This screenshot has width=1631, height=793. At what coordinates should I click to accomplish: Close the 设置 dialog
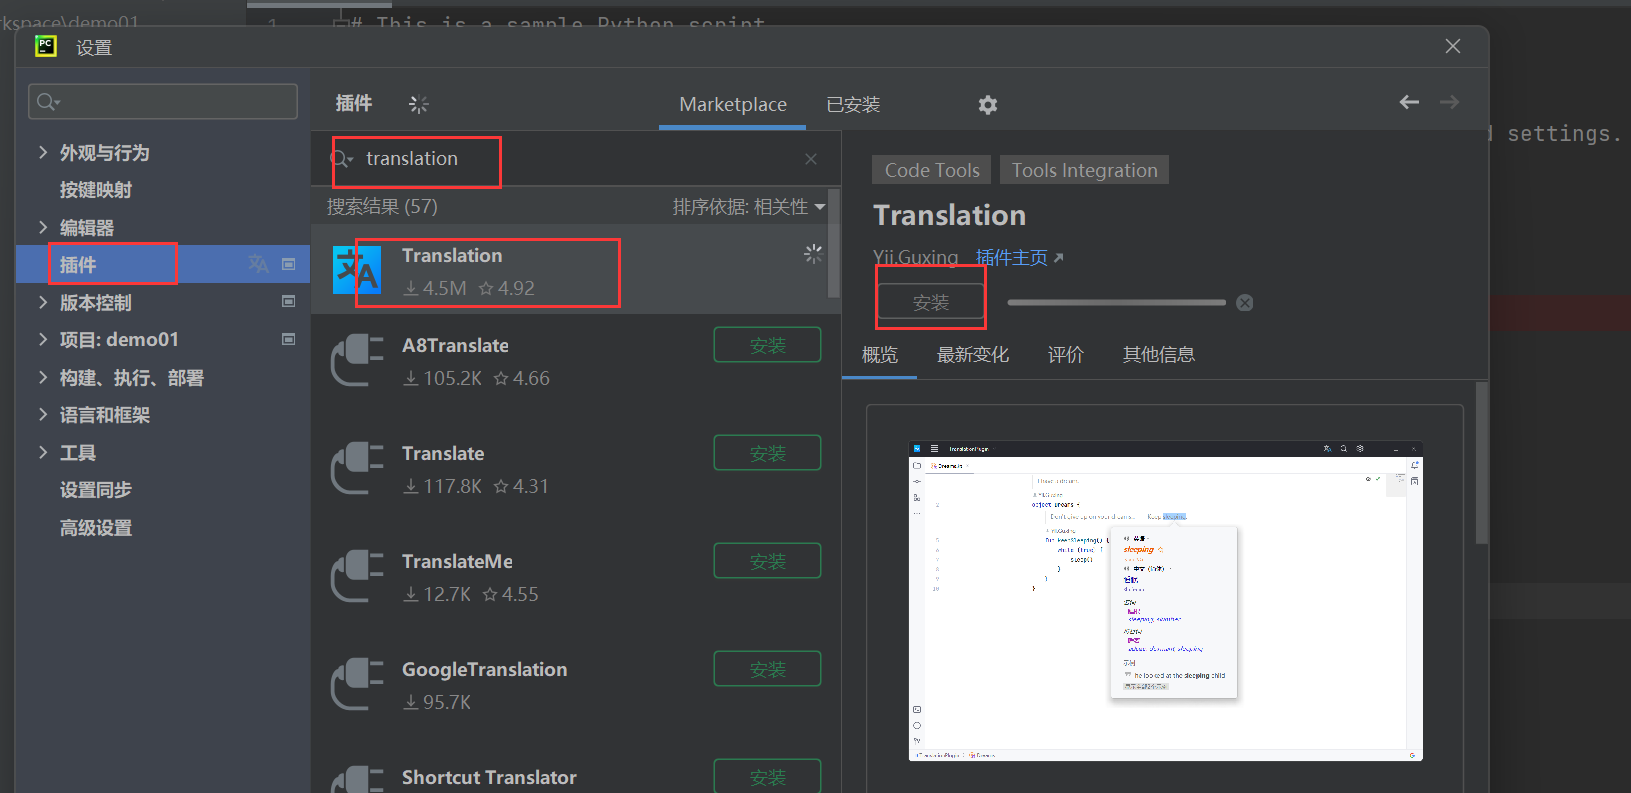(1453, 46)
